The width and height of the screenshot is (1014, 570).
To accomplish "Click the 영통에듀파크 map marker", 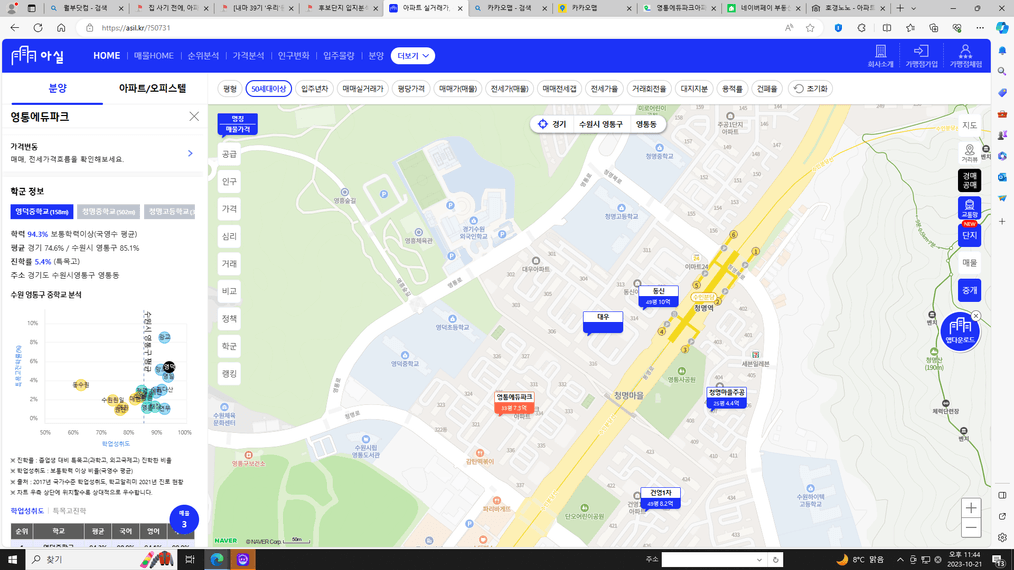I will (x=514, y=402).
